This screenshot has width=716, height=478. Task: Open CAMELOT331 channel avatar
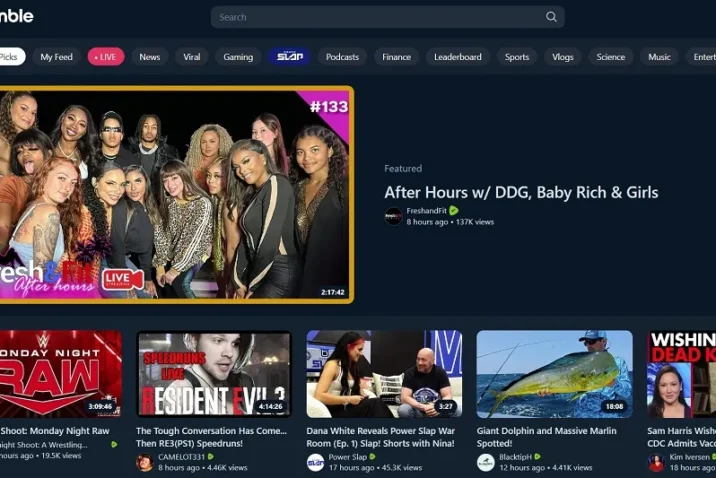[145, 462]
